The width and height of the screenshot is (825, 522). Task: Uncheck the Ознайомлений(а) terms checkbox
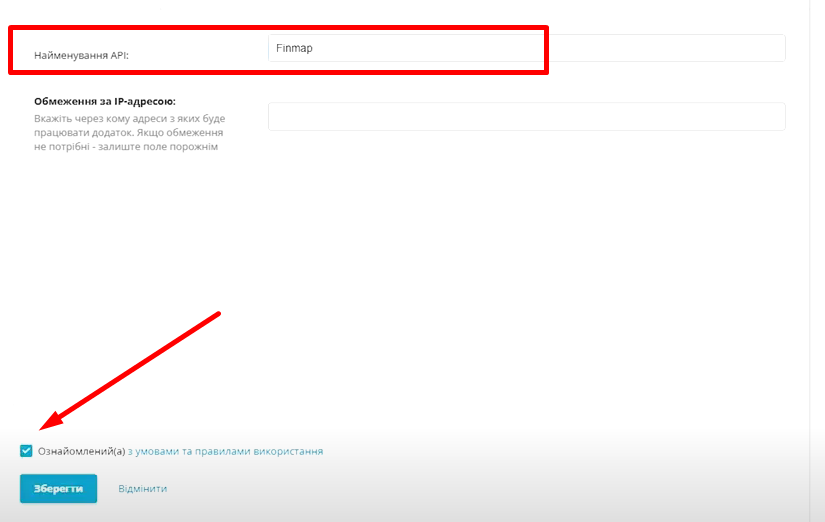pos(26,451)
